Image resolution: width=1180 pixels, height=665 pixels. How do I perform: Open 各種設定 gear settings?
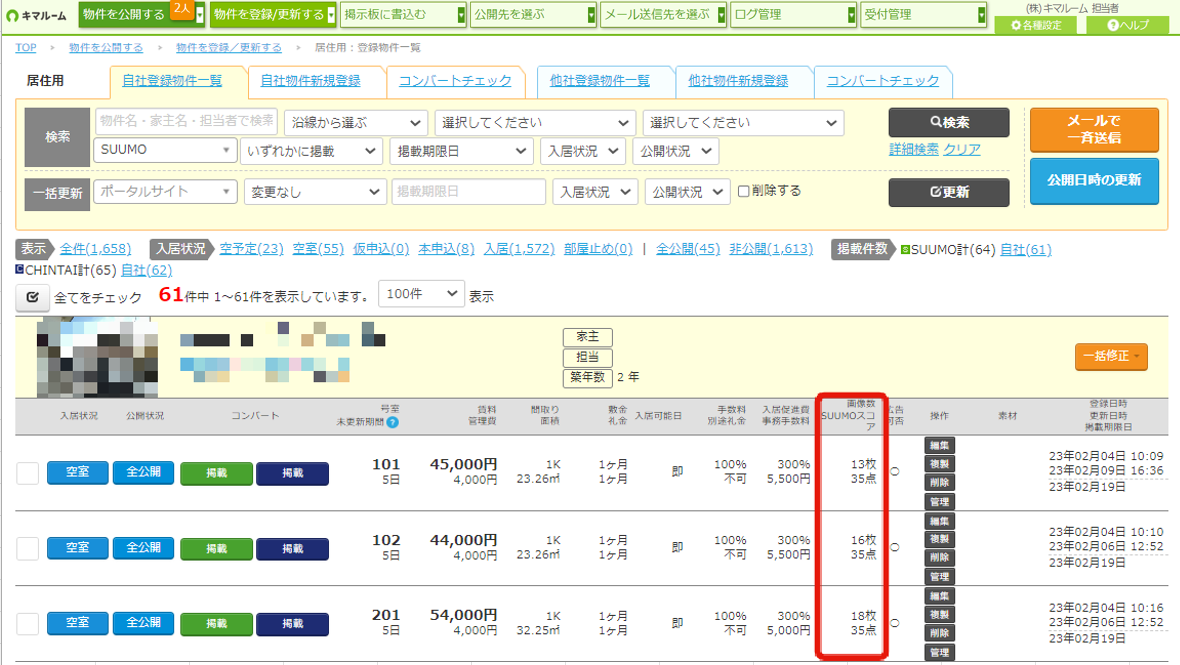pyautogui.click(x=1036, y=25)
